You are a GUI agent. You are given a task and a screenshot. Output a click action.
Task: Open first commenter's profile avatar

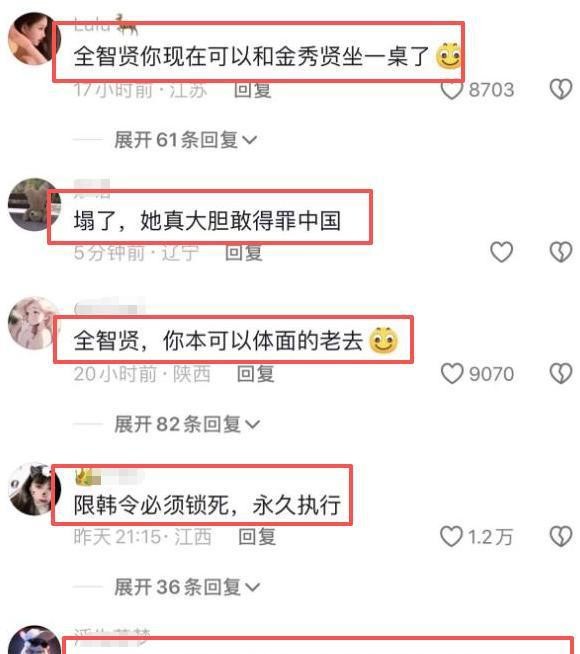[32, 39]
